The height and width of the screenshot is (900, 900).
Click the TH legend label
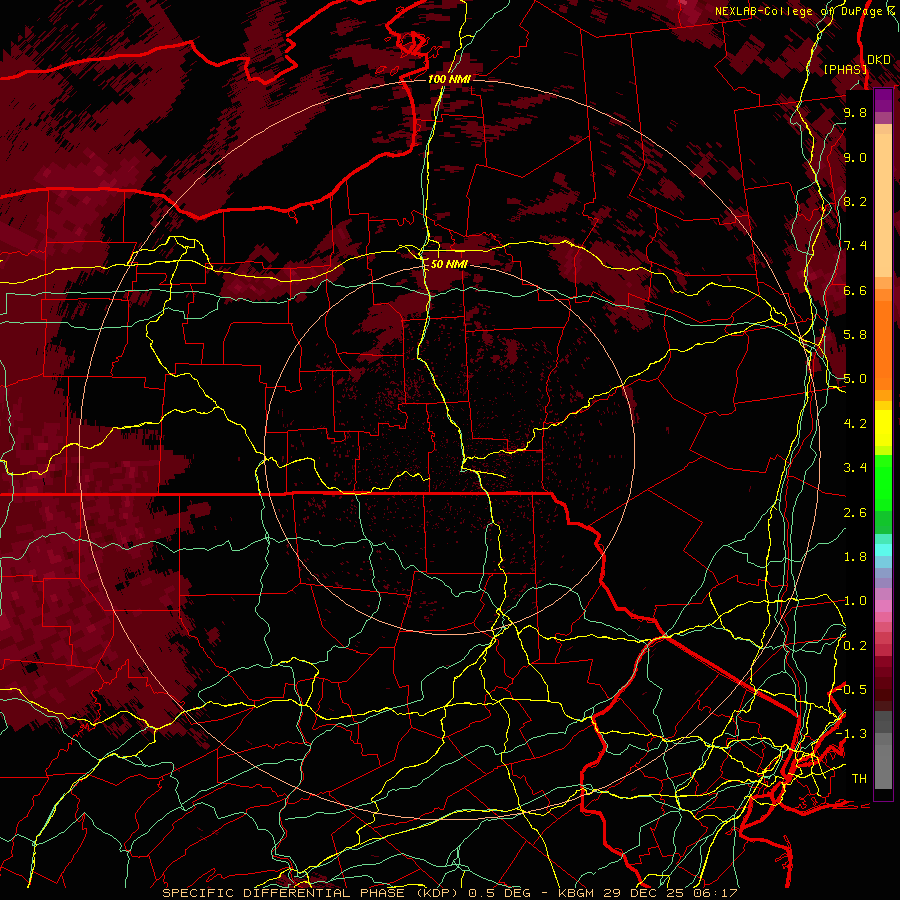(859, 779)
